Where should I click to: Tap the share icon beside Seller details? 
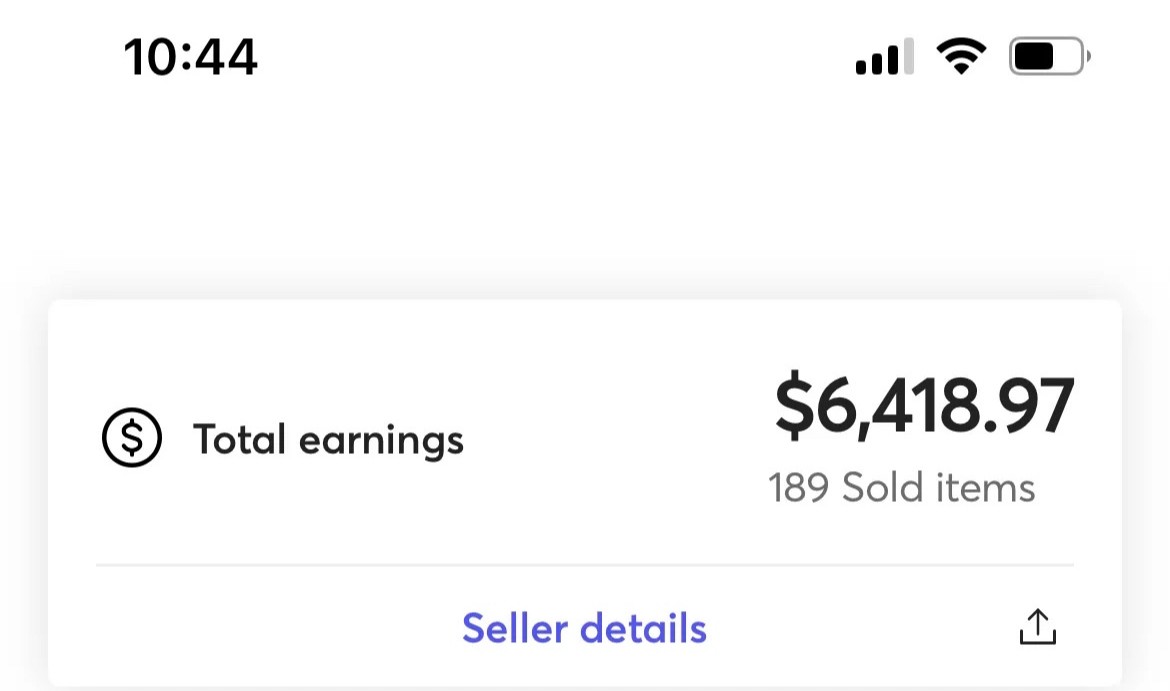click(x=1038, y=627)
